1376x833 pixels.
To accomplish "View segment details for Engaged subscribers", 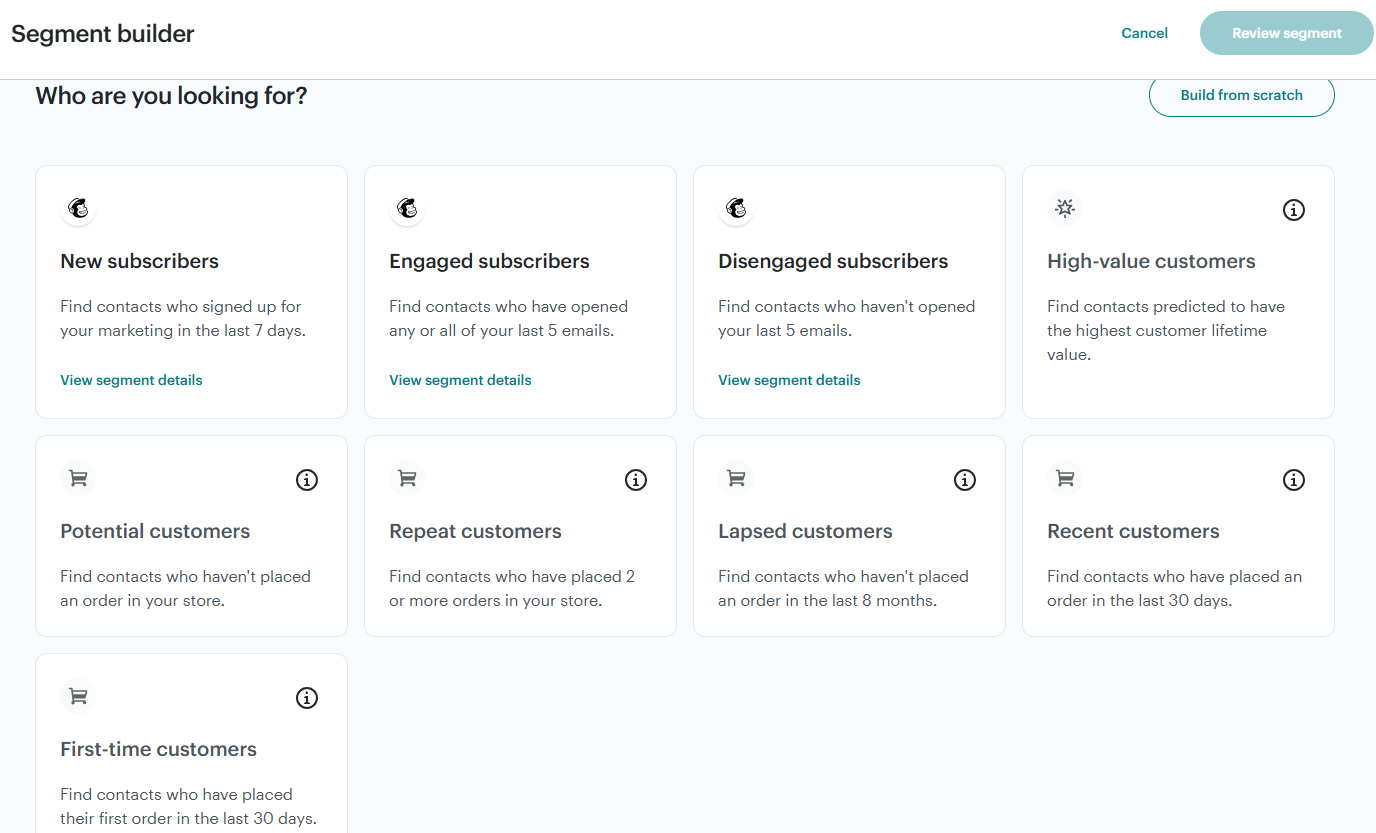I will pyautogui.click(x=460, y=380).
